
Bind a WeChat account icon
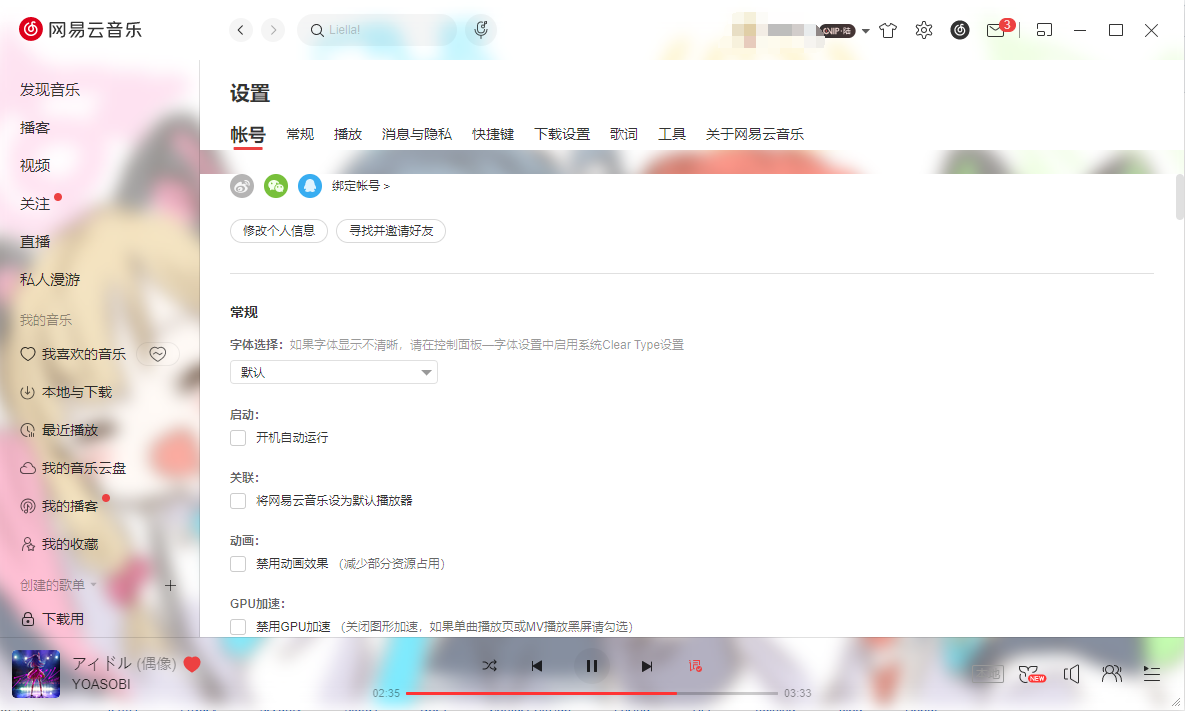275,185
